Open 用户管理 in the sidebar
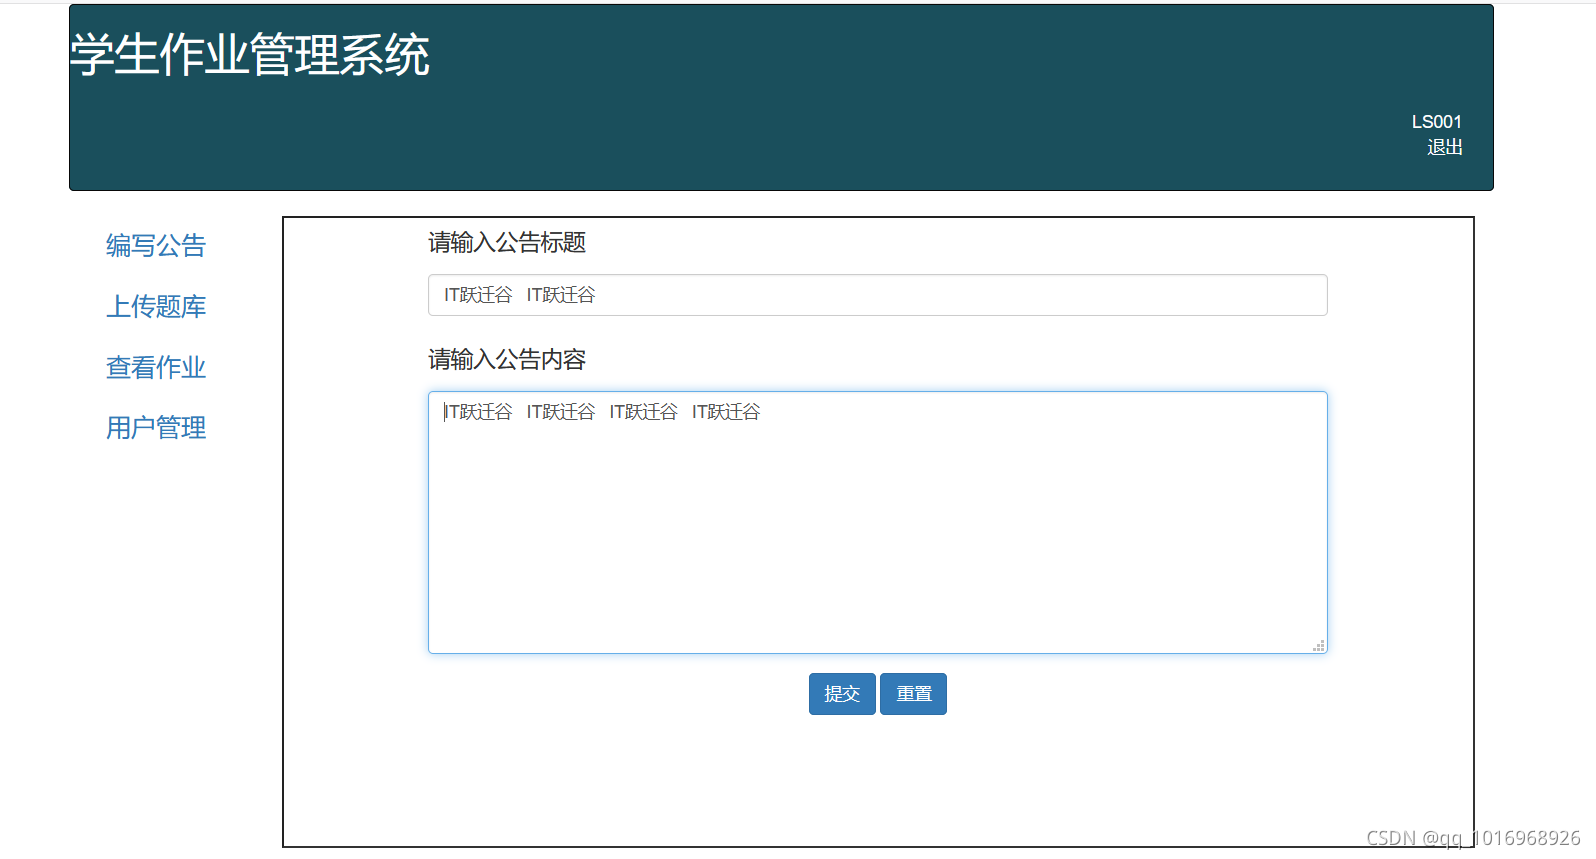The height and width of the screenshot is (859, 1596). tap(156, 428)
